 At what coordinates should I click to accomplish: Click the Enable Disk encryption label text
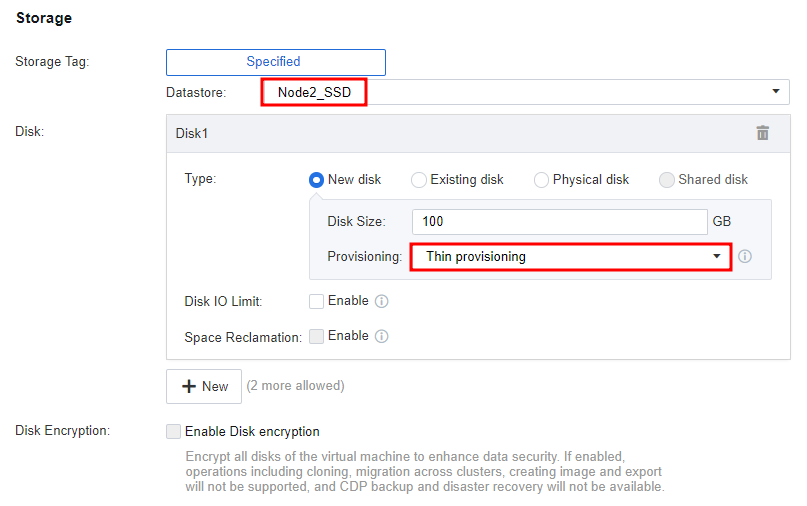tap(252, 431)
